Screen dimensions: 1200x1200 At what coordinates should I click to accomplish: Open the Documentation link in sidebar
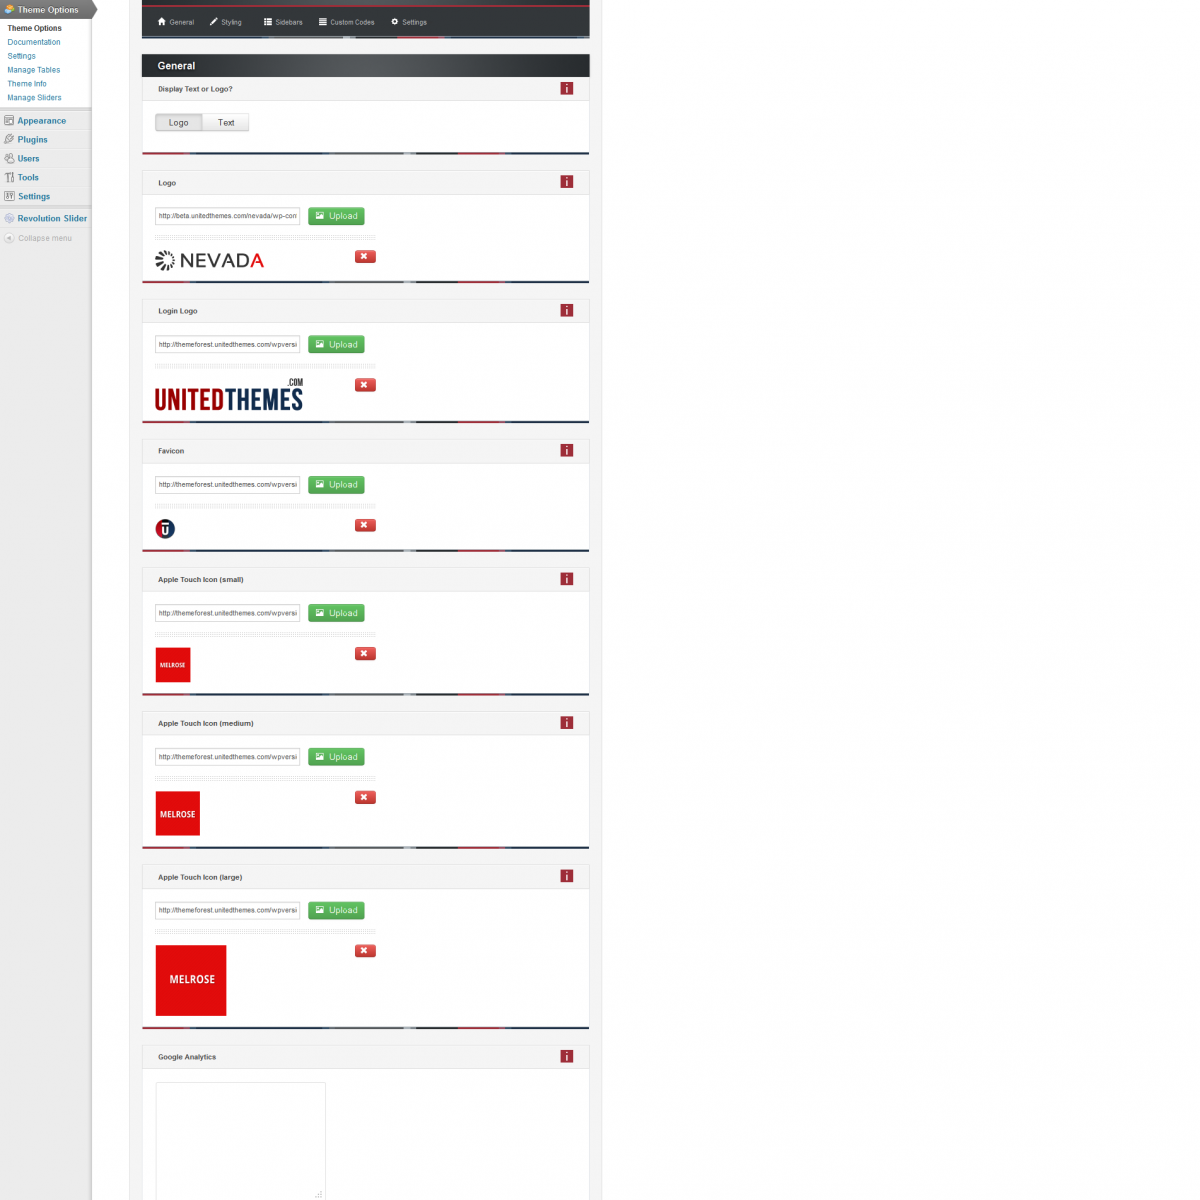click(x=34, y=42)
